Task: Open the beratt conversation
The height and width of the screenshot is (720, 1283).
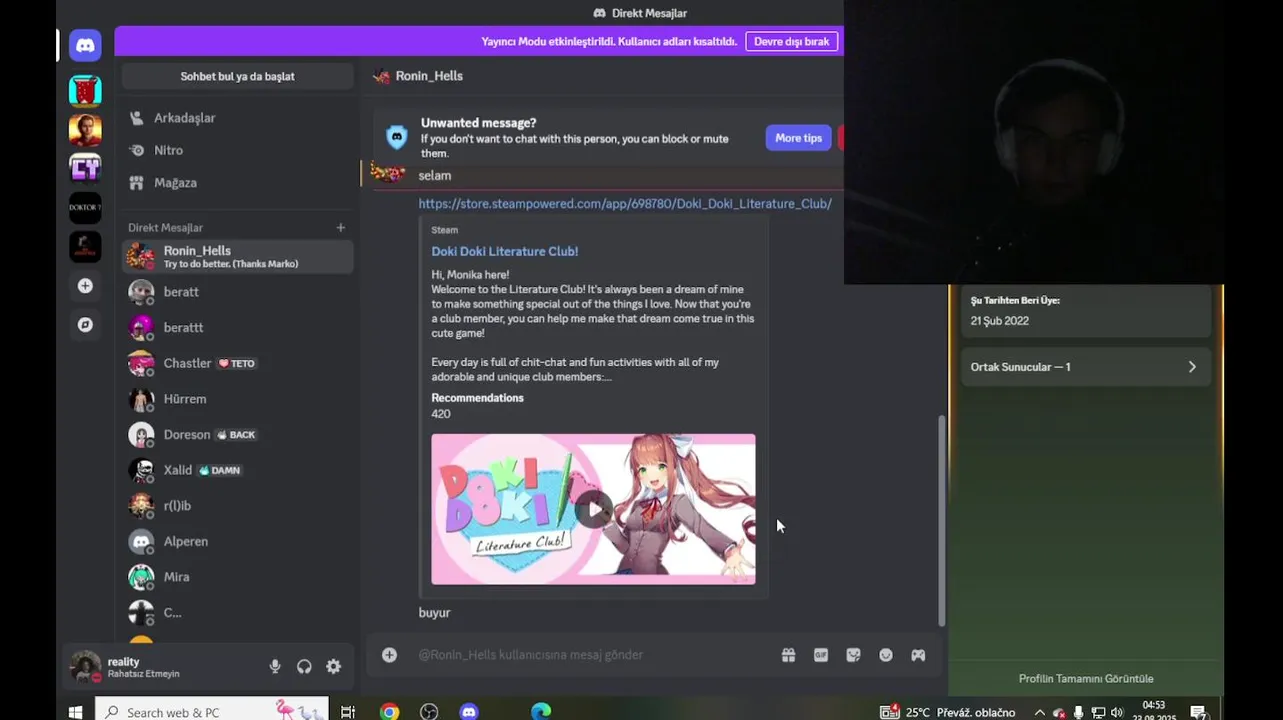Action: (237, 292)
